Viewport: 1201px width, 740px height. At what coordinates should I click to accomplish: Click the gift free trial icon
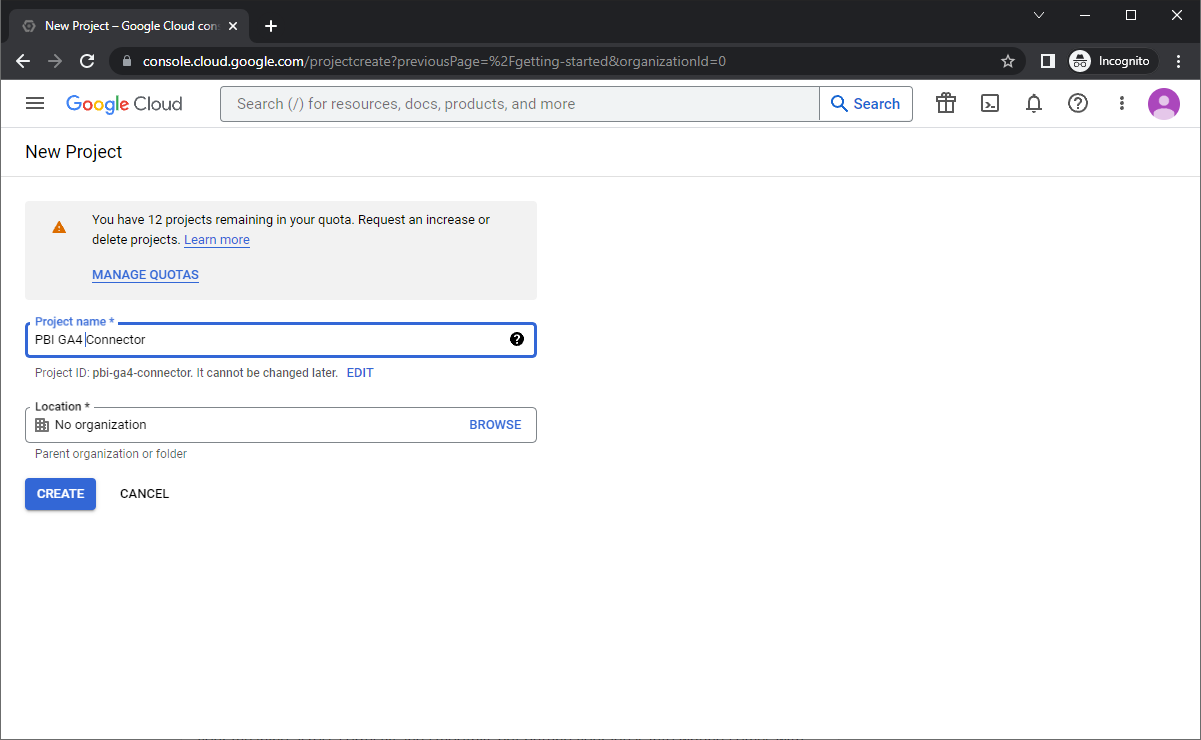coord(945,103)
